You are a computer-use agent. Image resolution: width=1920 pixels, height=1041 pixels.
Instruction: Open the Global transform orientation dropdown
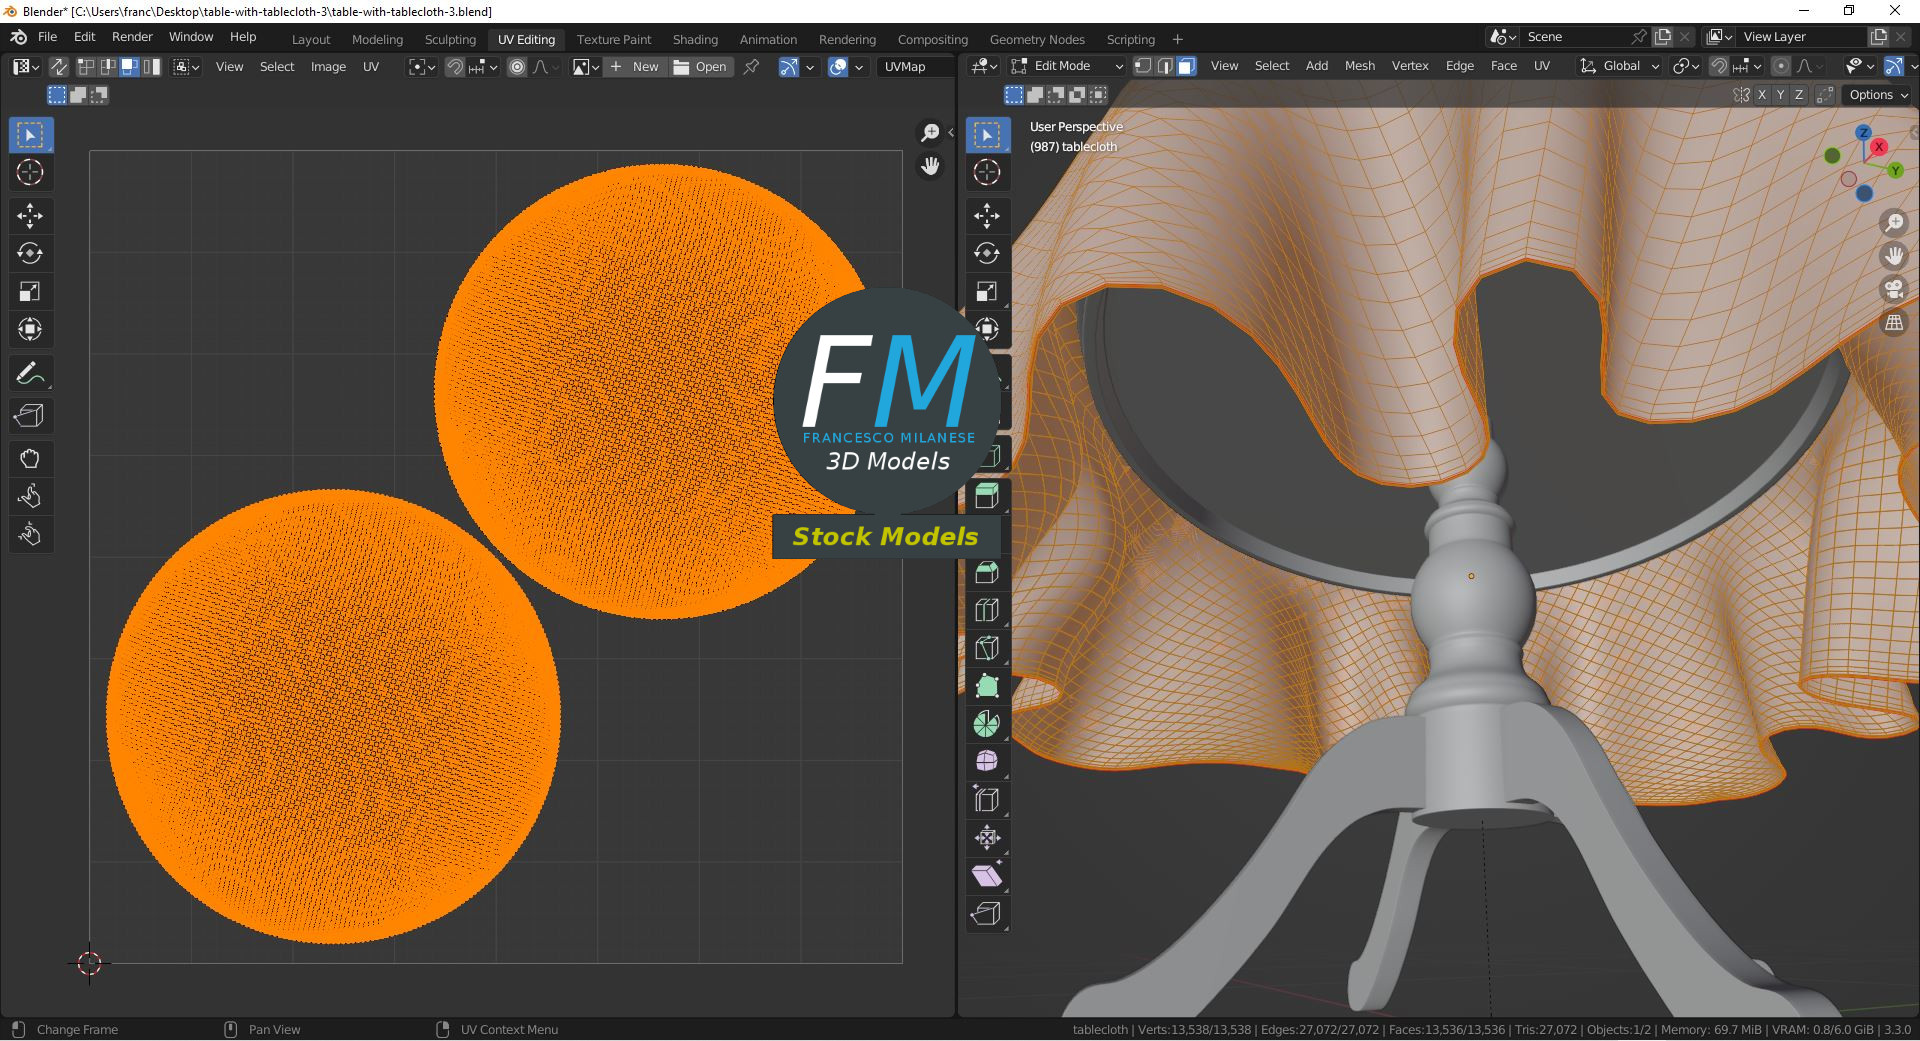coord(1618,66)
